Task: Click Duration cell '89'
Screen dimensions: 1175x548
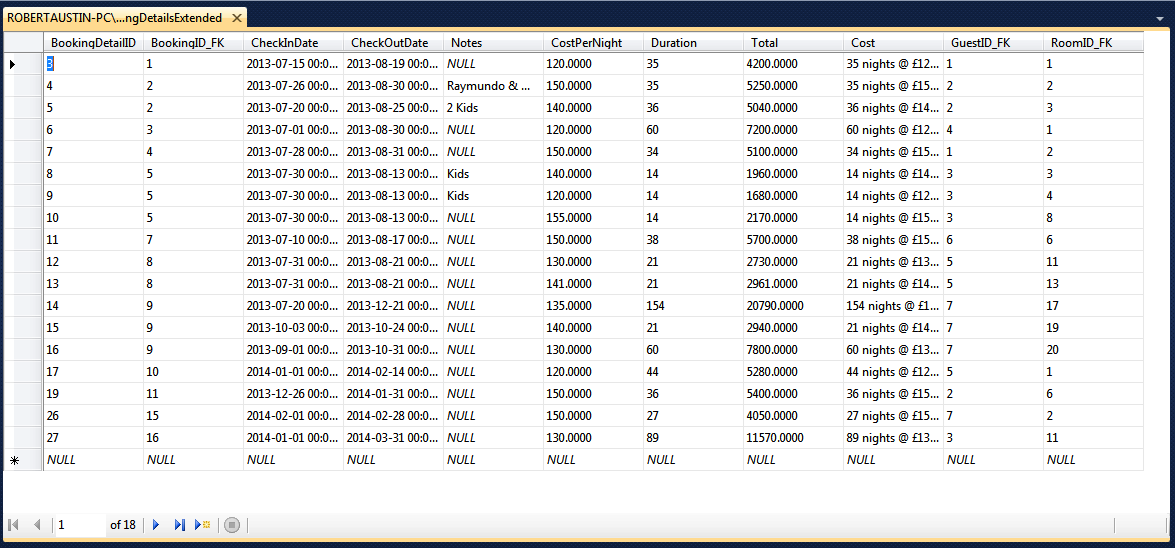Action: tap(693, 438)
